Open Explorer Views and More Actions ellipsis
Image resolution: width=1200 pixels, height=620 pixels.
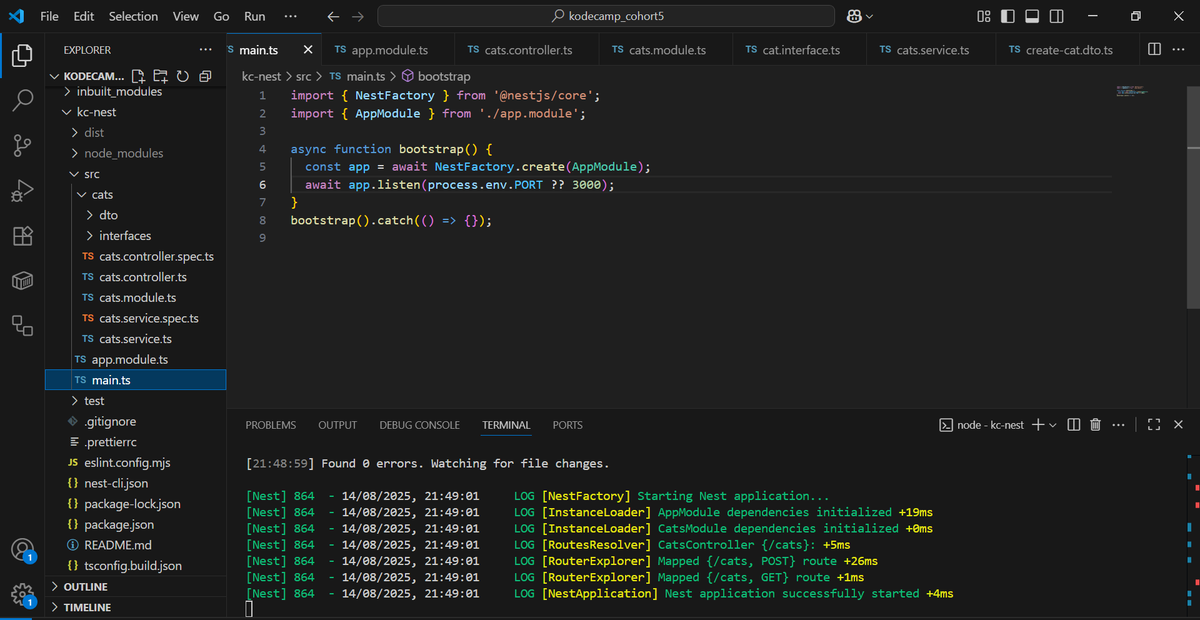tap(205, 49)
